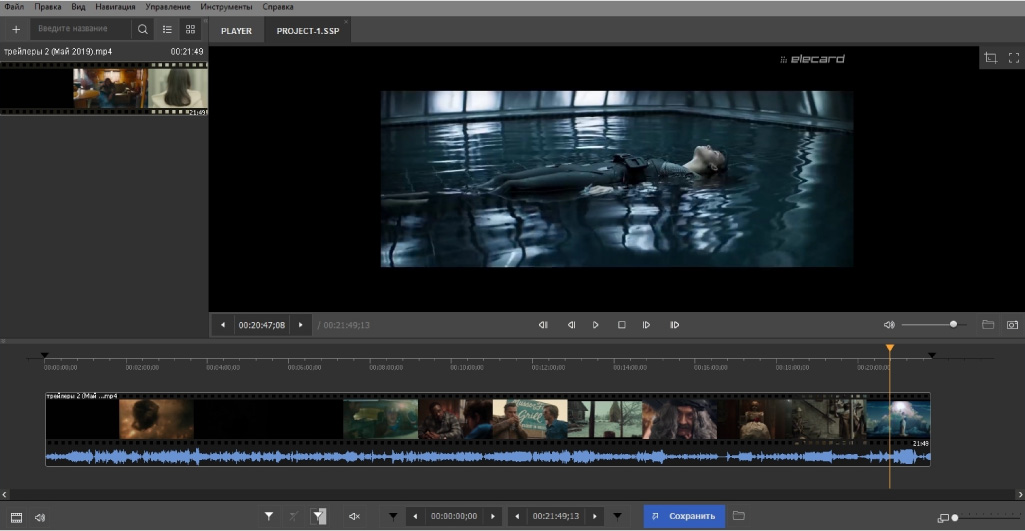The width and height of the screenshot is (1025, 531).
Task: Start playback with the Play button
Action: (596, 325)
